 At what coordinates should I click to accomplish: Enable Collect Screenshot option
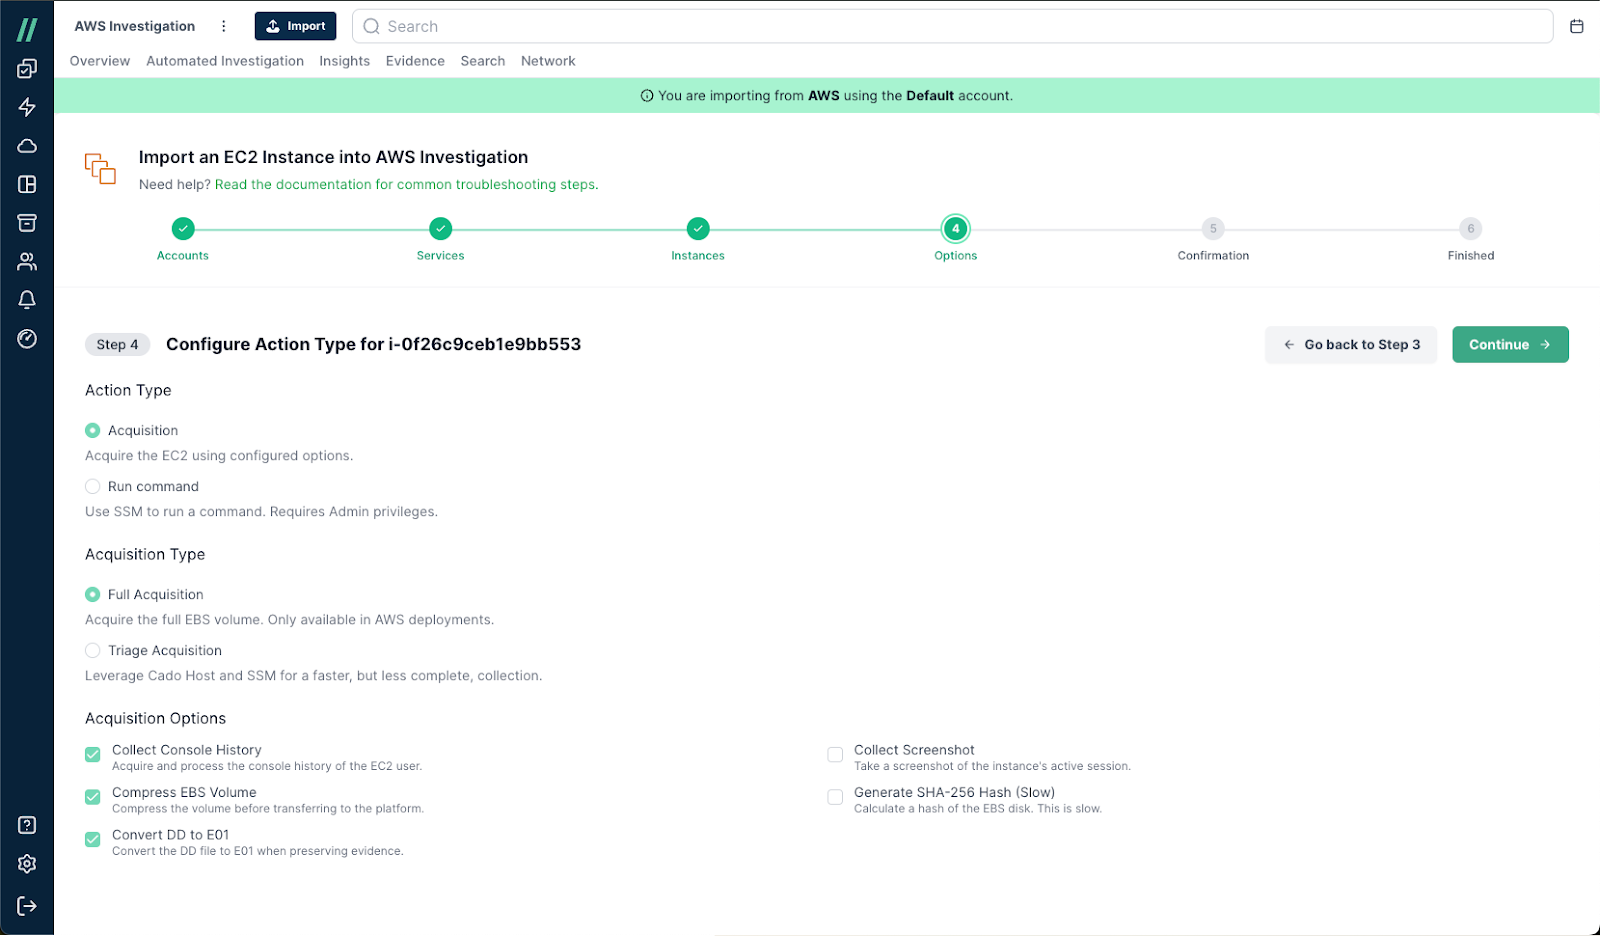click(835, 755)
